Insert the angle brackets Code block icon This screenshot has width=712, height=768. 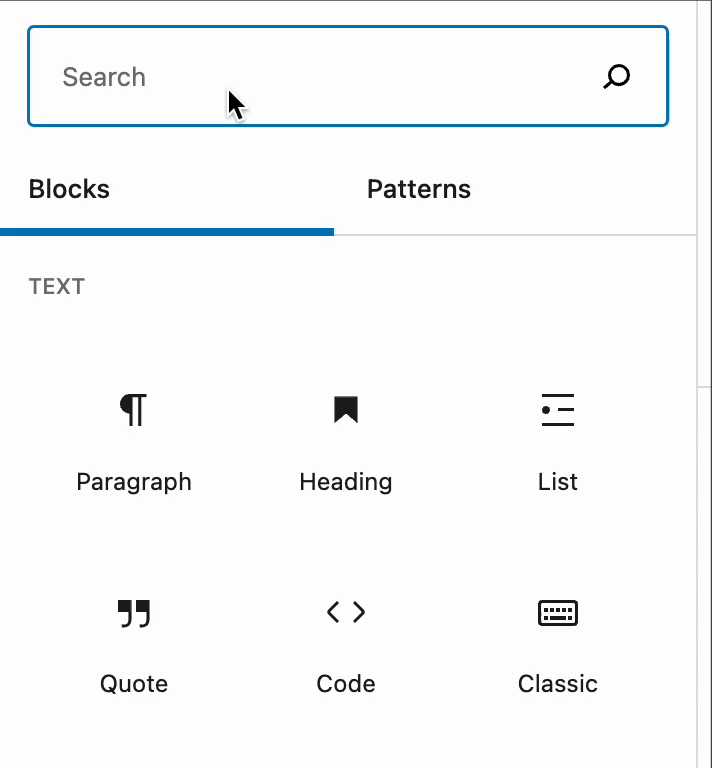point(346,612)
